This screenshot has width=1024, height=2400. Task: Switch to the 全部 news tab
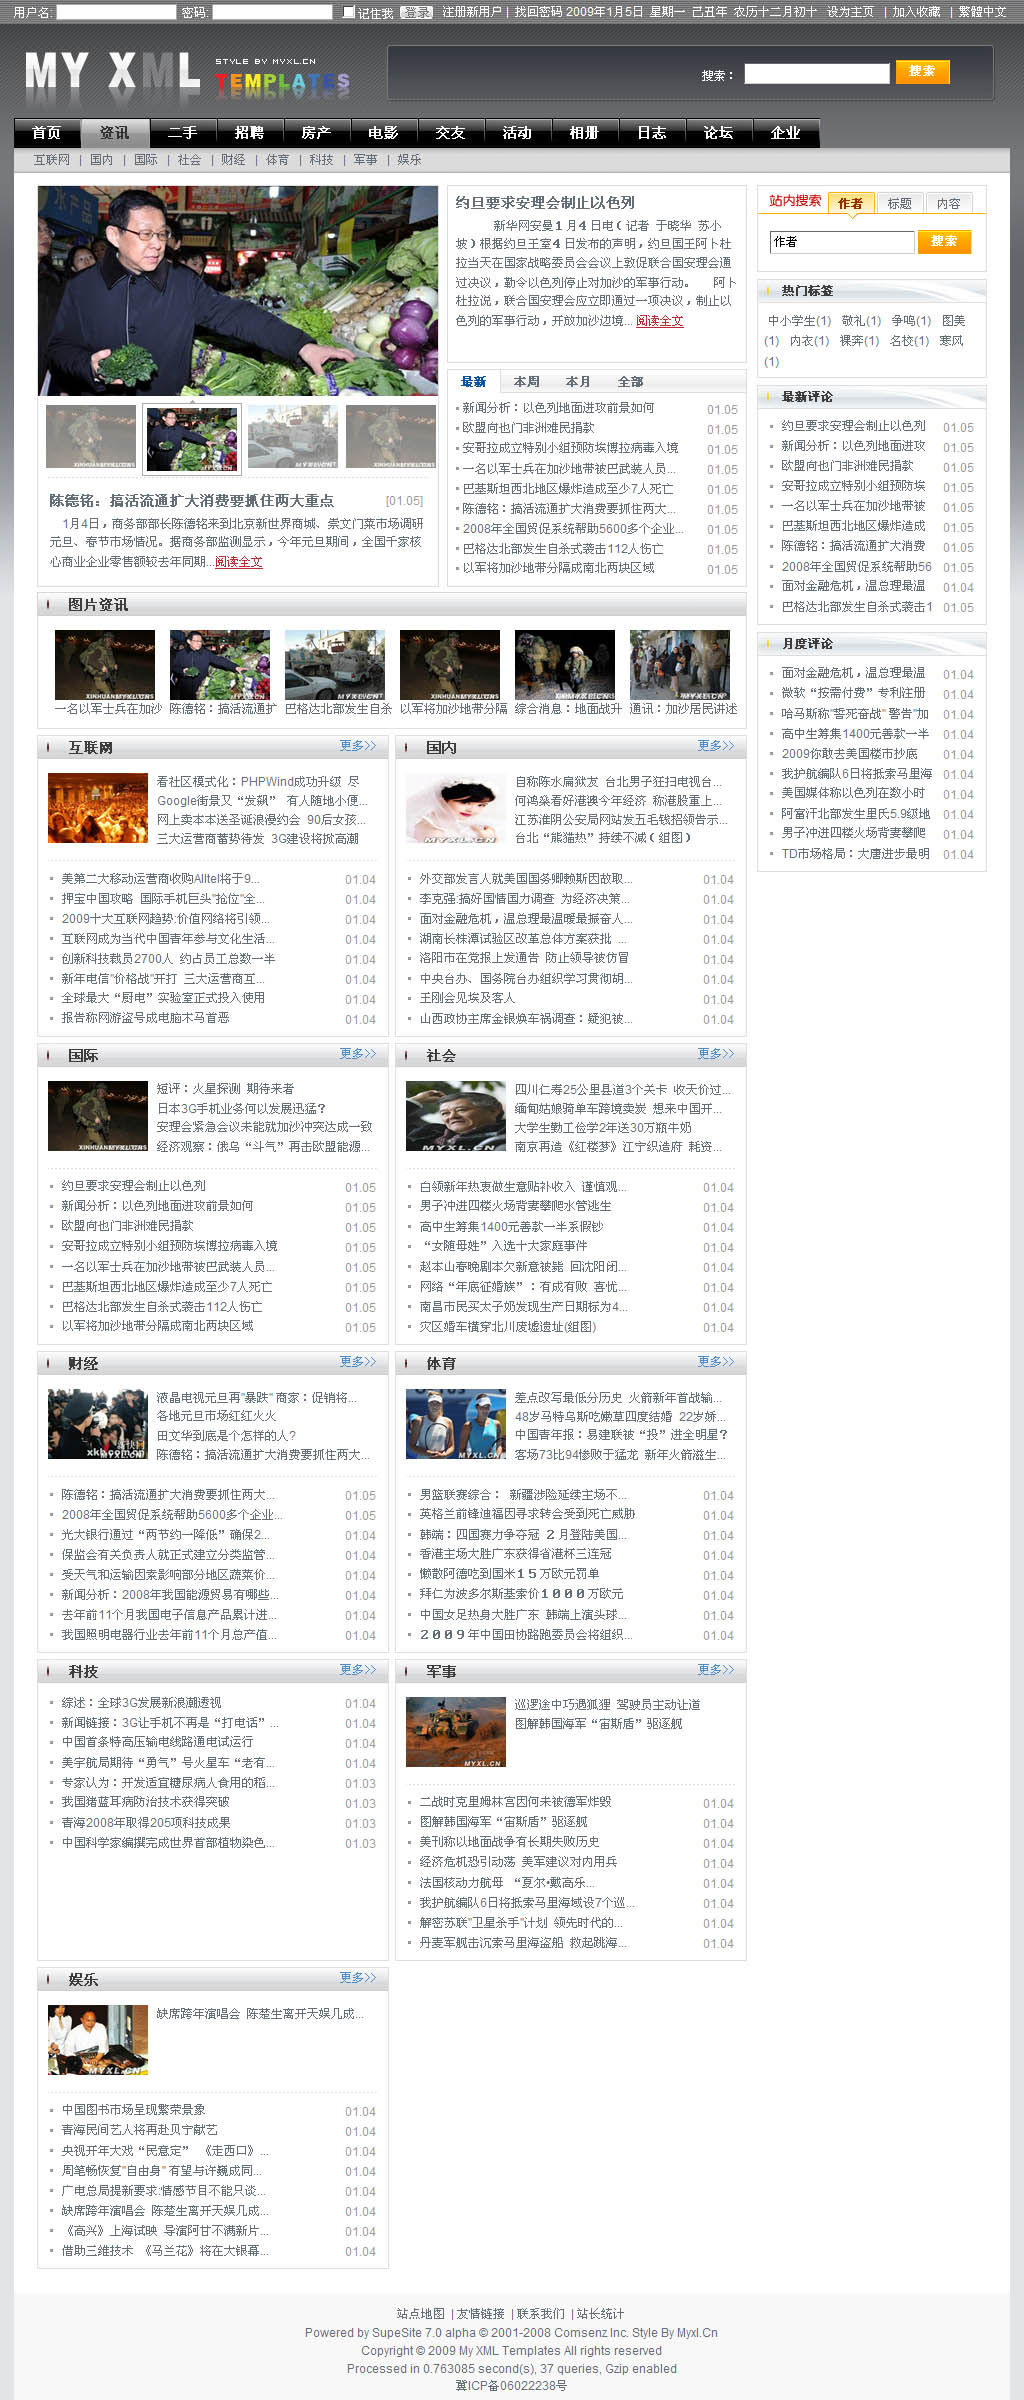[630, 382]
